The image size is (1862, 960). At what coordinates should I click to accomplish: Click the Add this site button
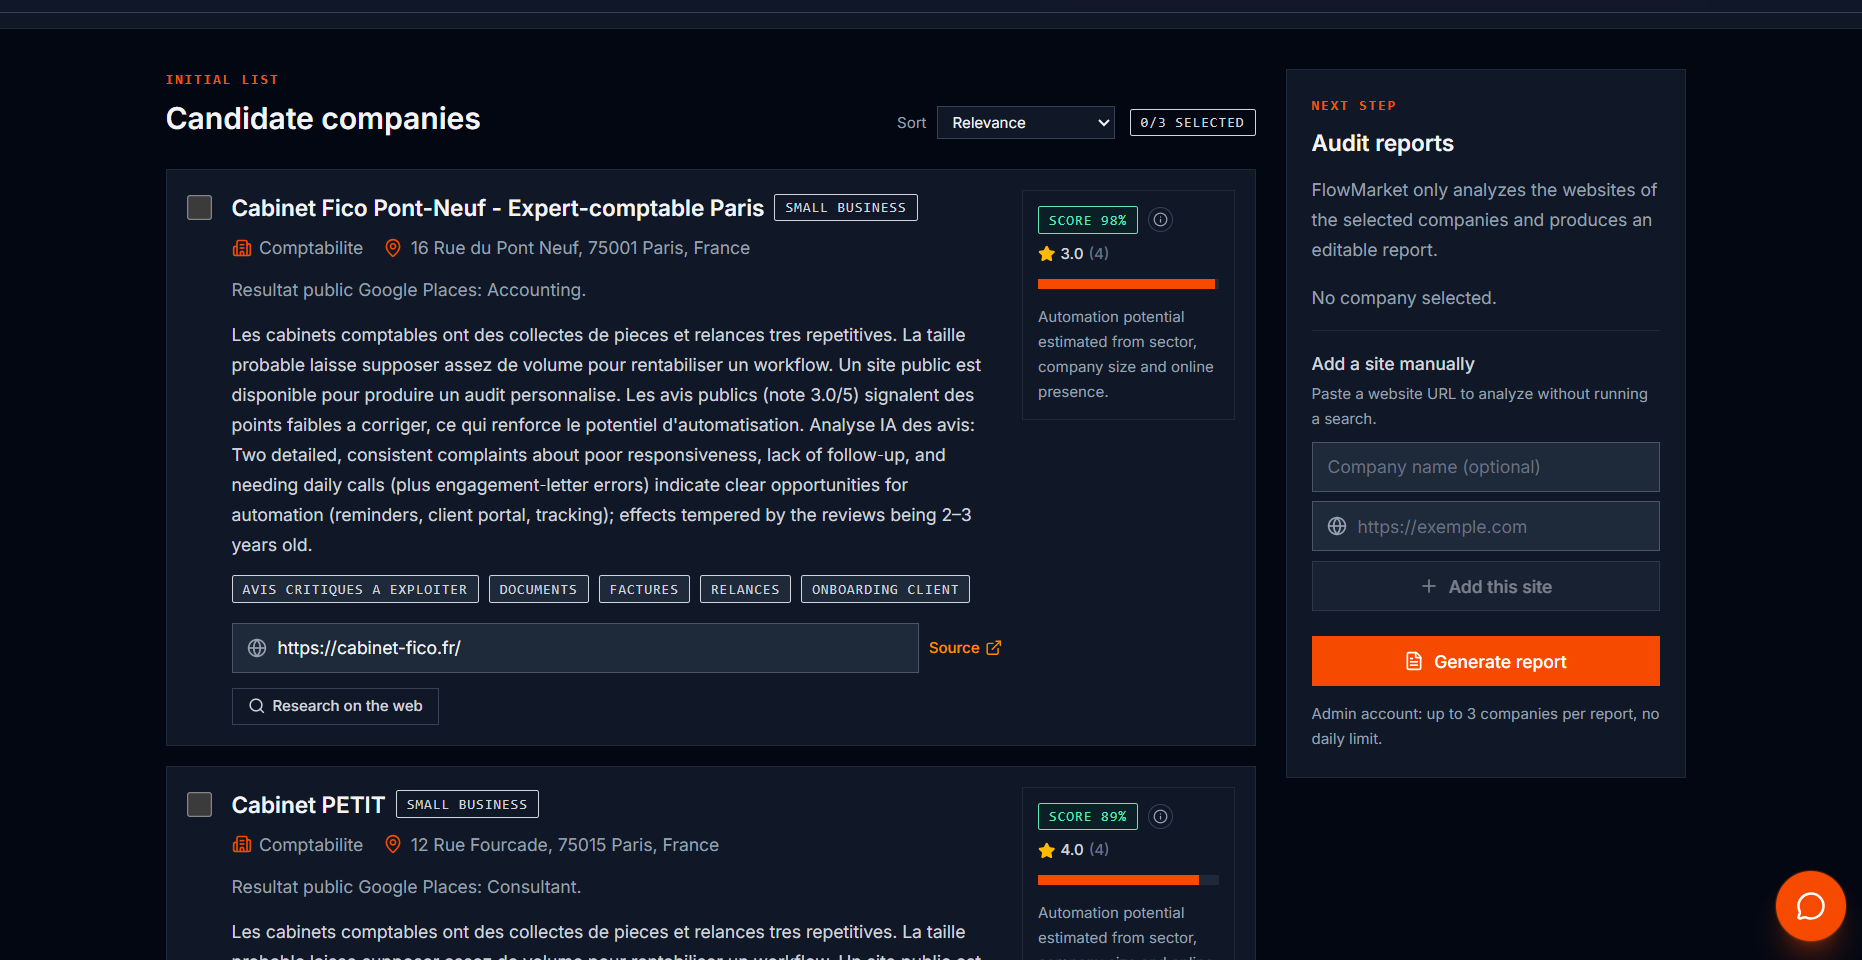click(1485, 586)
